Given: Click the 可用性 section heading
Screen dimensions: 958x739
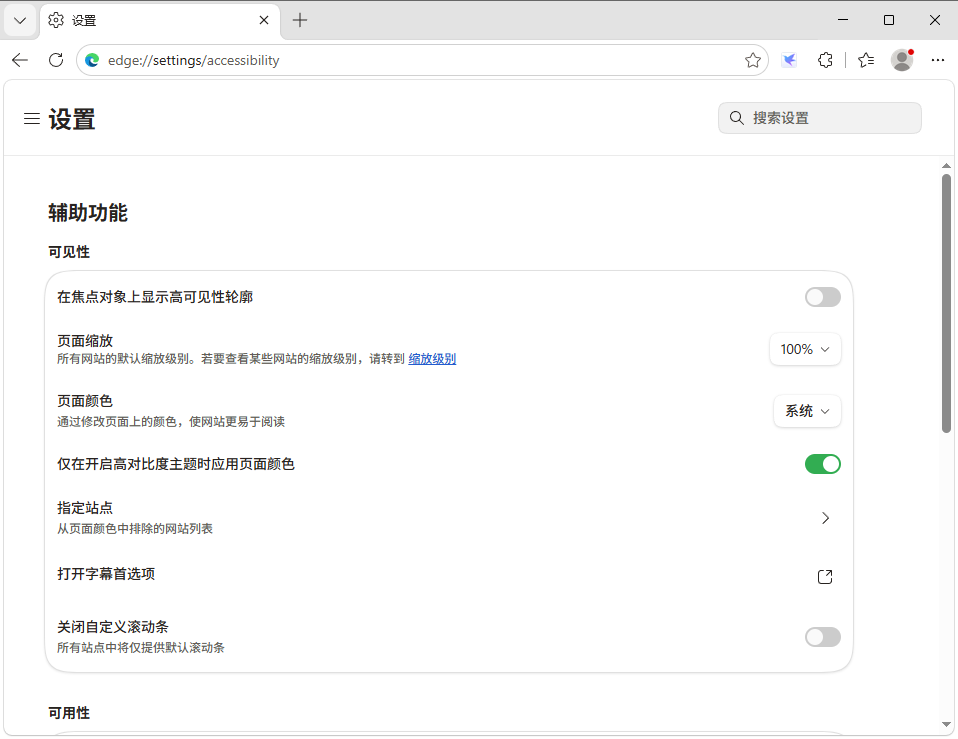Looking at the screenshot, I should point(69,713).
